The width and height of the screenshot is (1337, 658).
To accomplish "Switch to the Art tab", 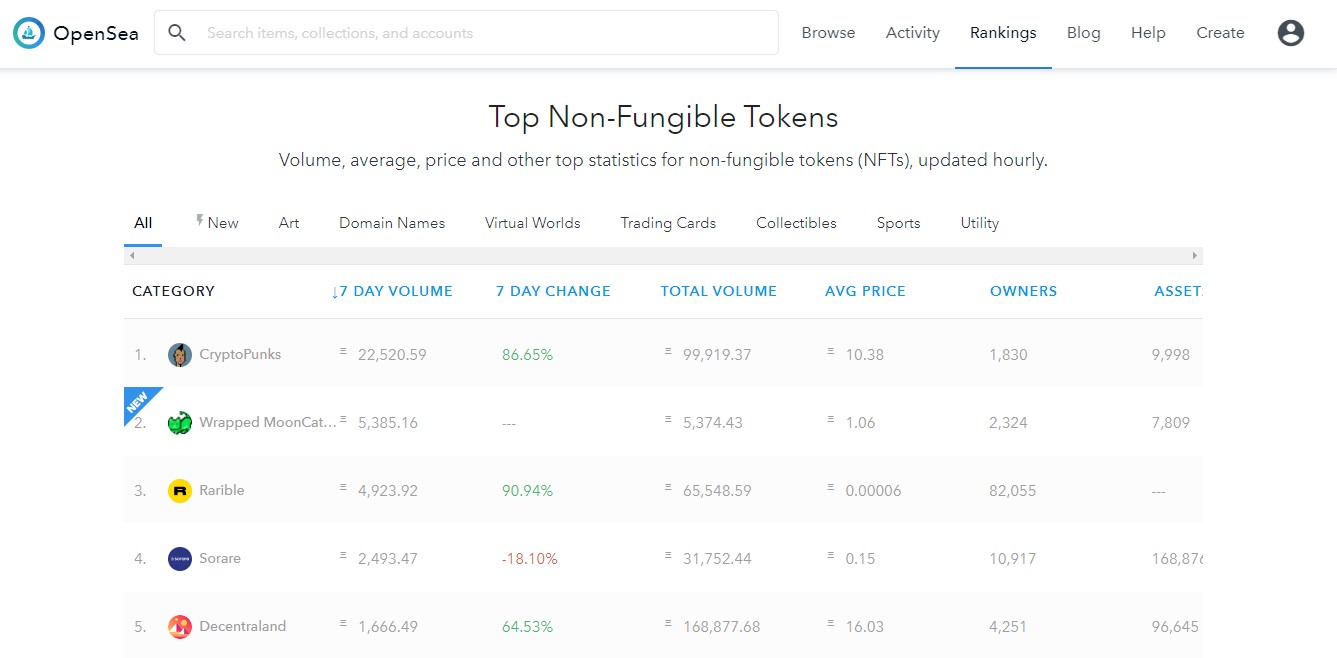I will tap(289, 223).
